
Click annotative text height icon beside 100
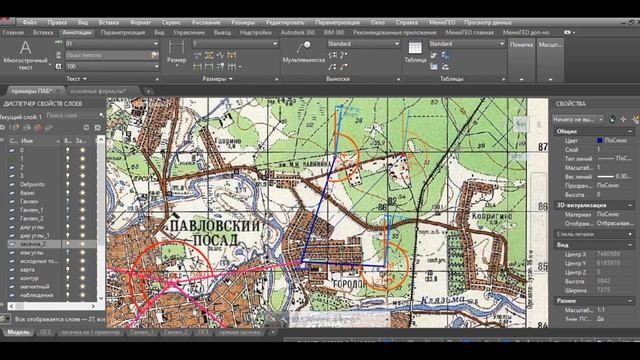[58, 66]
